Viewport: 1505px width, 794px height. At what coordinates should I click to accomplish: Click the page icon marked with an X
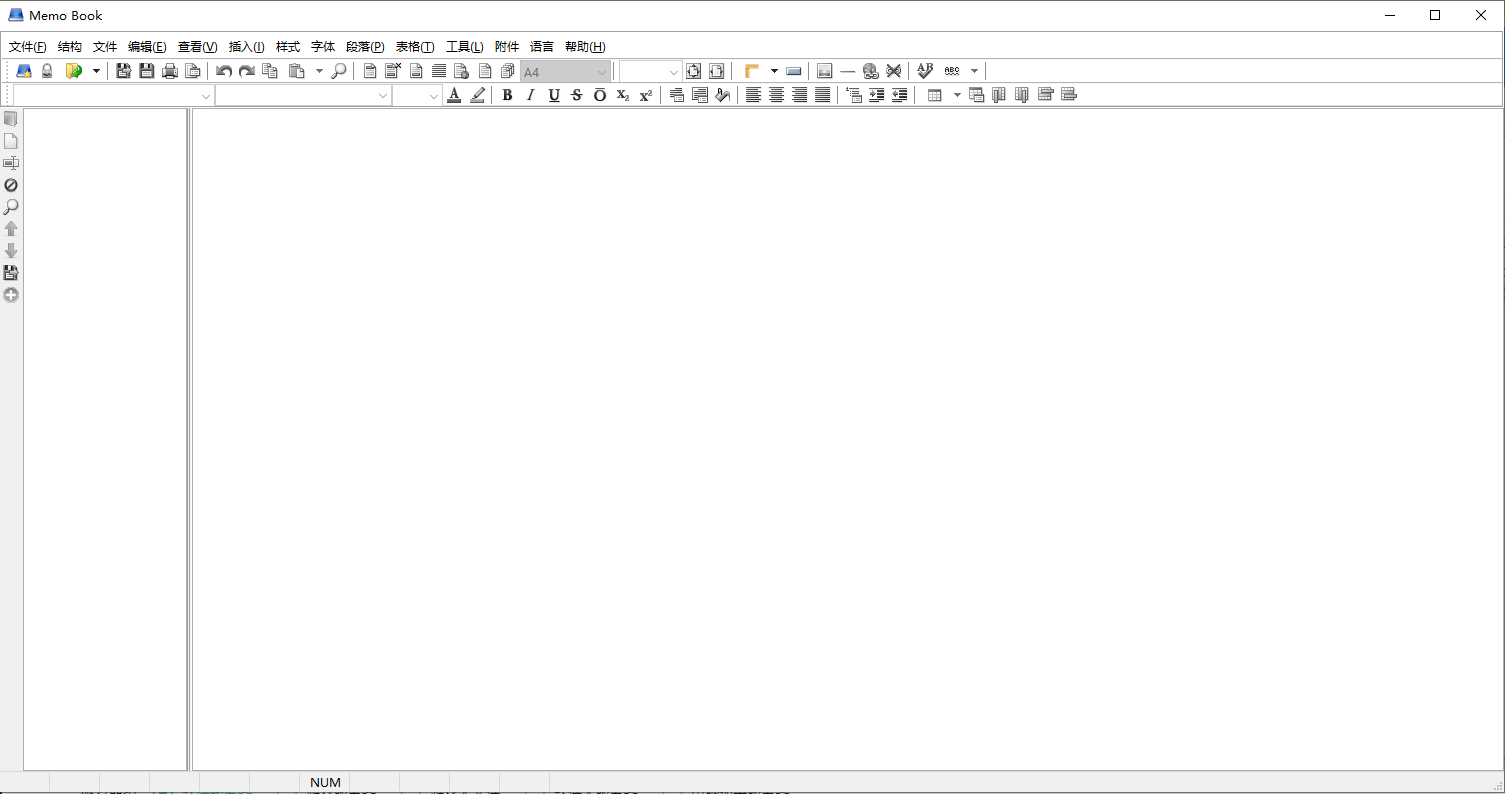tap(393, 71)
